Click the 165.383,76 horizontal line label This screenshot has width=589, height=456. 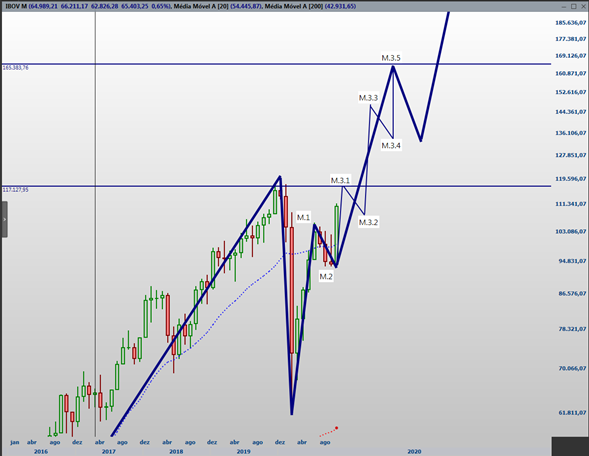click(x=15, y=68)
